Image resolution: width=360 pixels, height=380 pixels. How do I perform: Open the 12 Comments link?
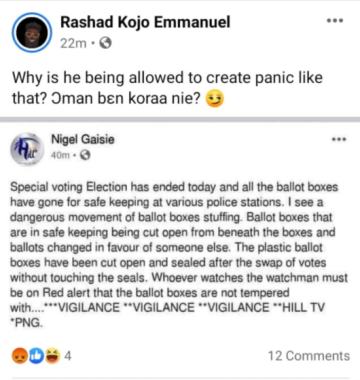[x=309, y=356]
